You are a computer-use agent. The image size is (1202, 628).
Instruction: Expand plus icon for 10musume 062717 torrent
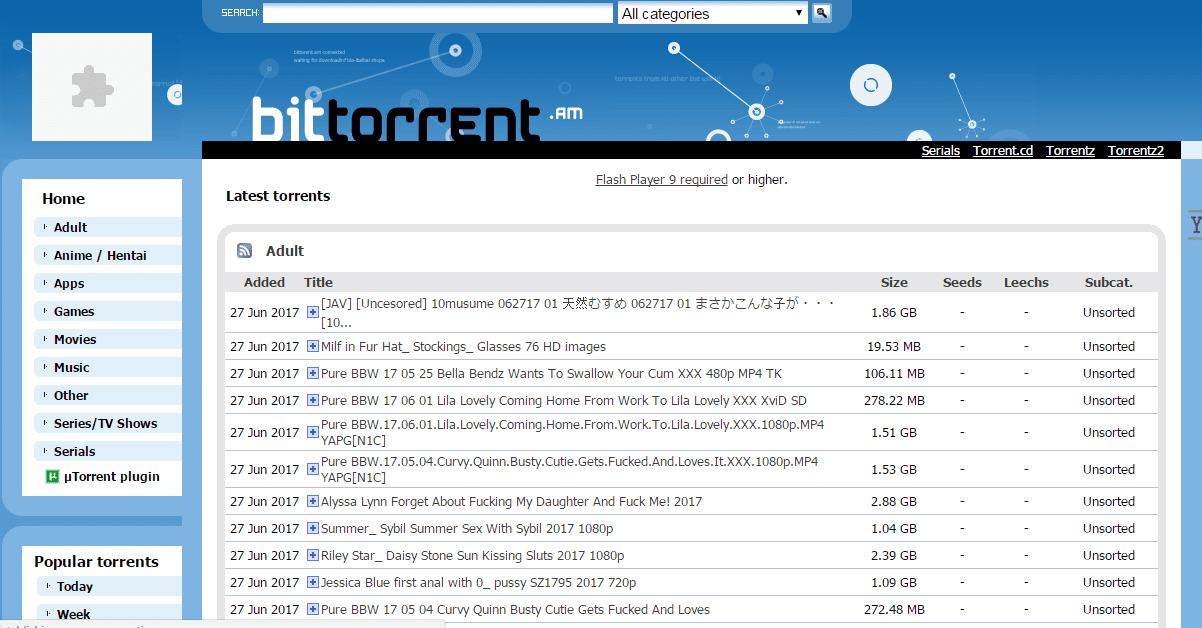[x=313, y=312]
